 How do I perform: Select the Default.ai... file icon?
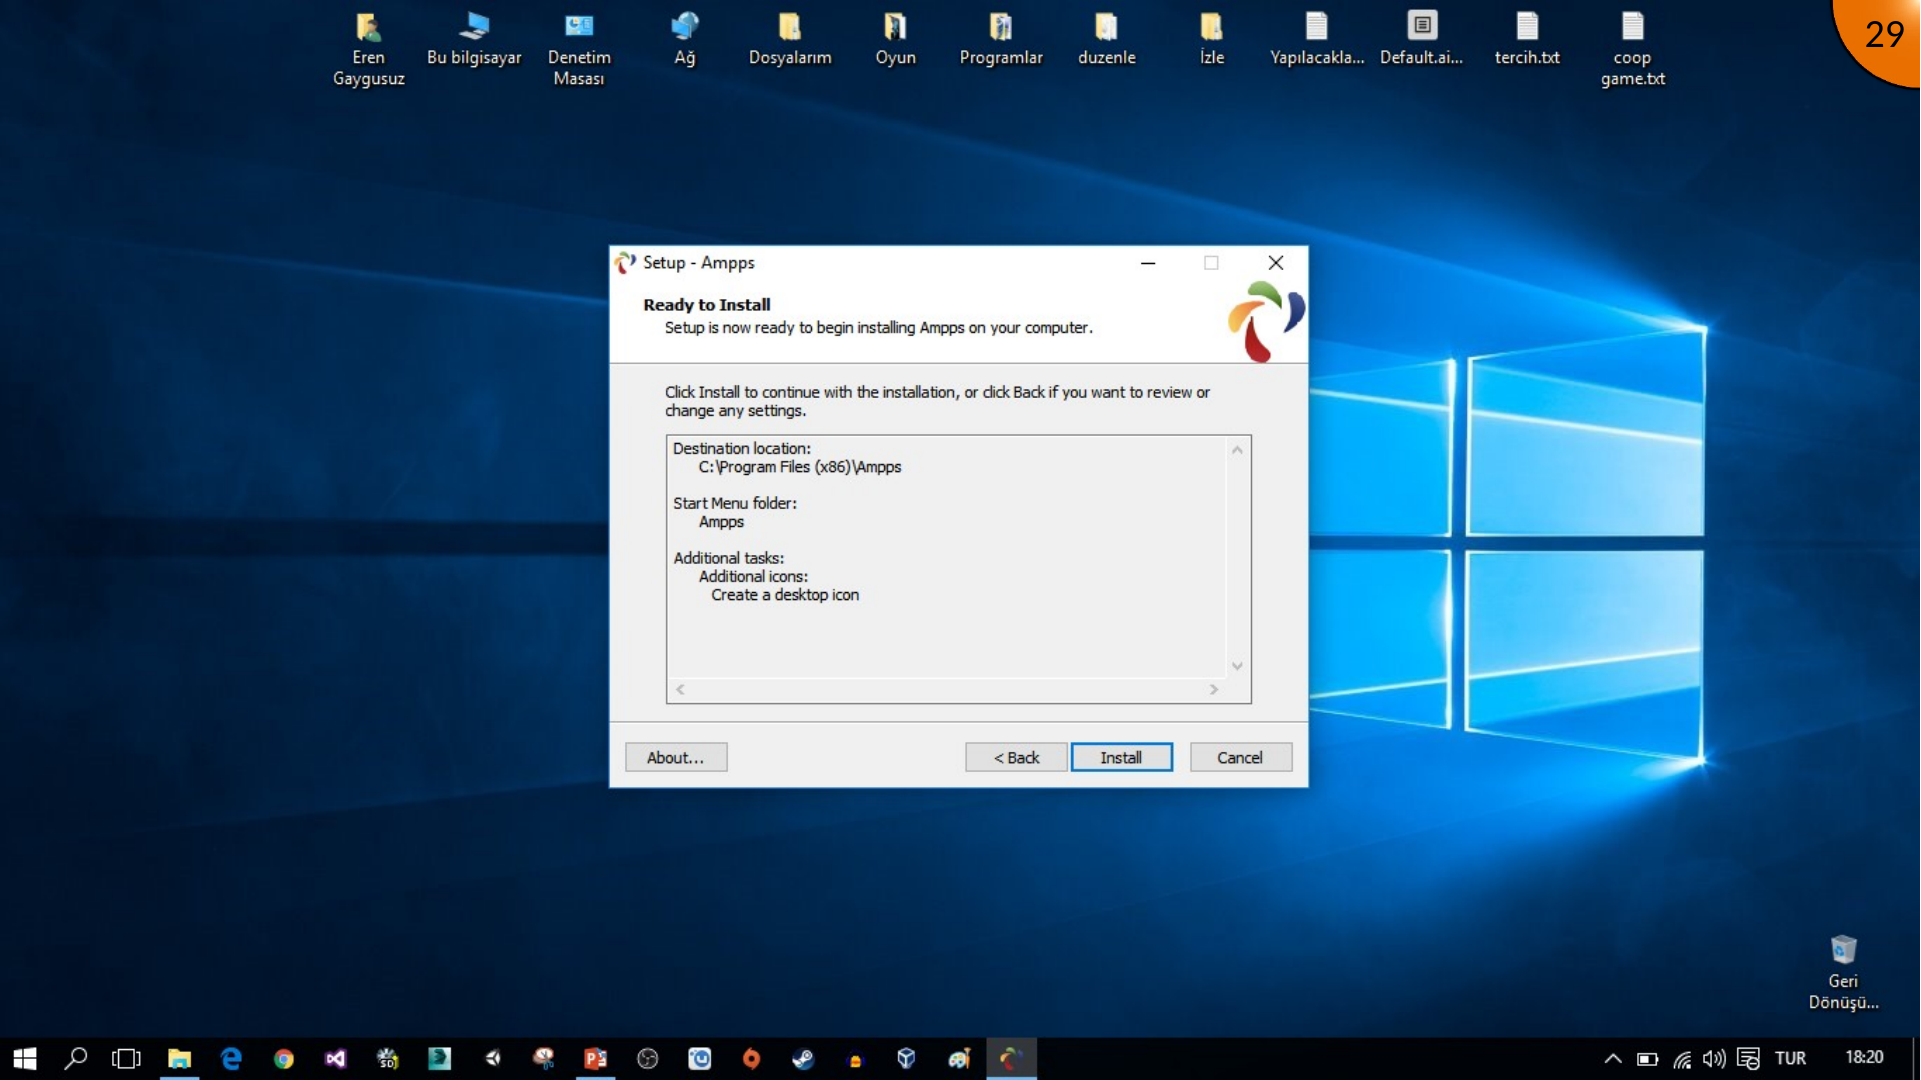pos(1422,40)
